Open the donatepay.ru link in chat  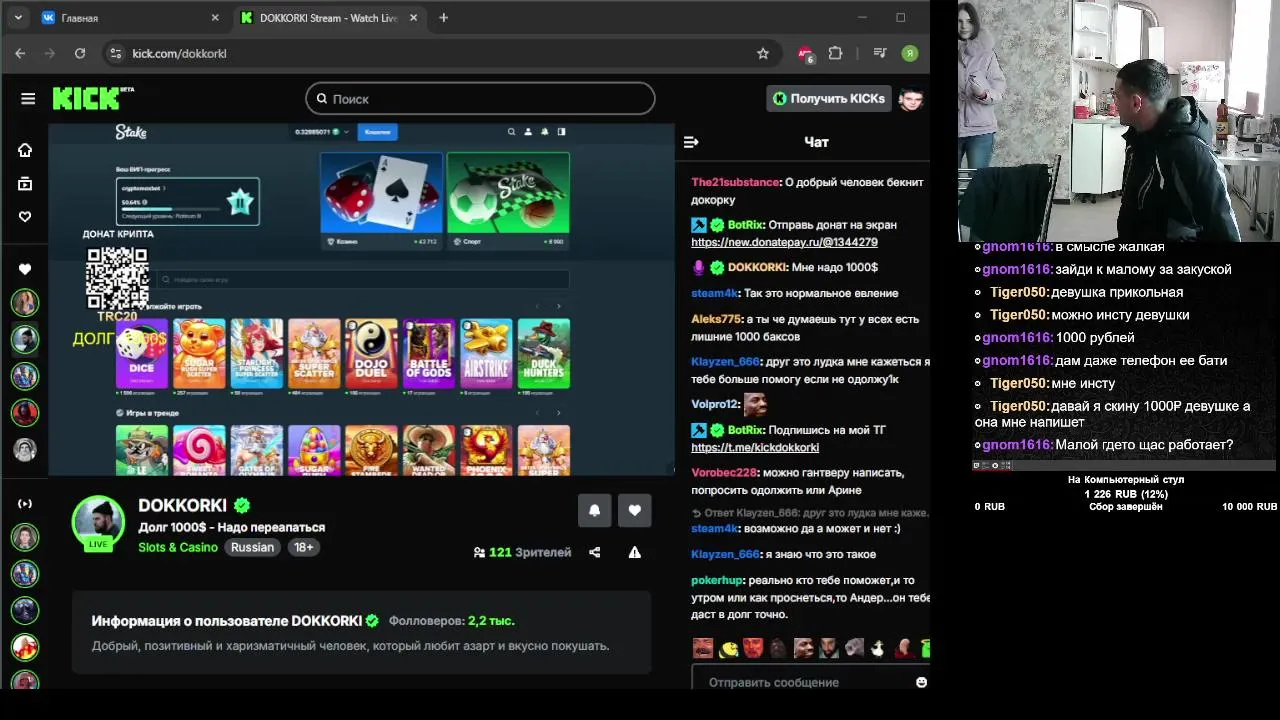click(784, 242)
